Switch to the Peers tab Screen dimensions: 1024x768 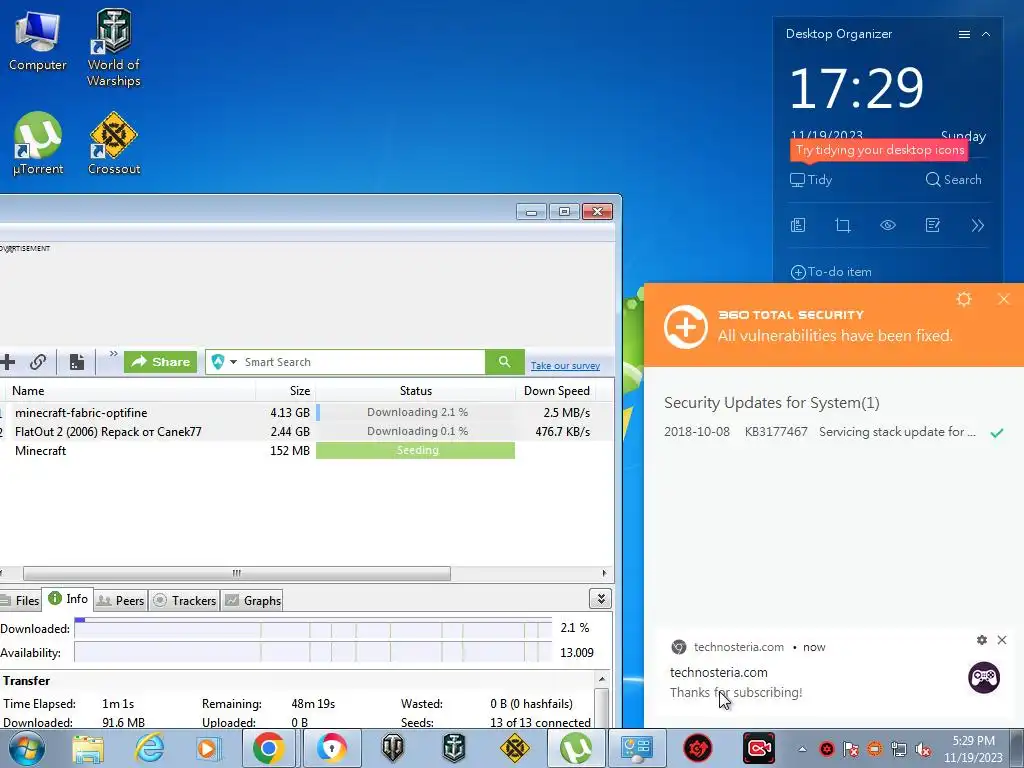(121, 601)
